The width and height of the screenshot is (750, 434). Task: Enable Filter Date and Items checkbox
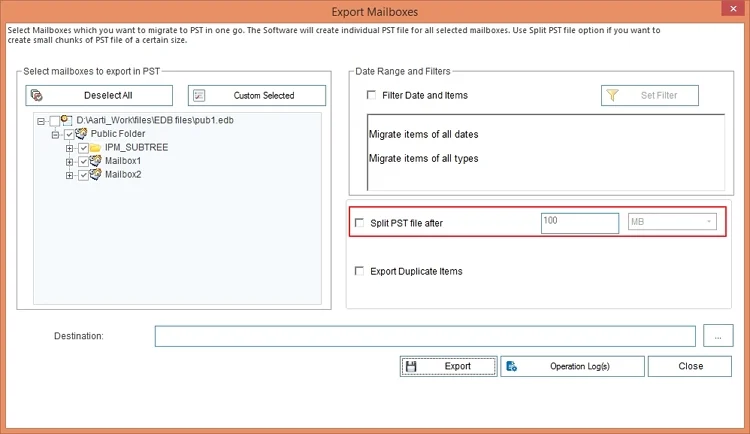[371, 95]
